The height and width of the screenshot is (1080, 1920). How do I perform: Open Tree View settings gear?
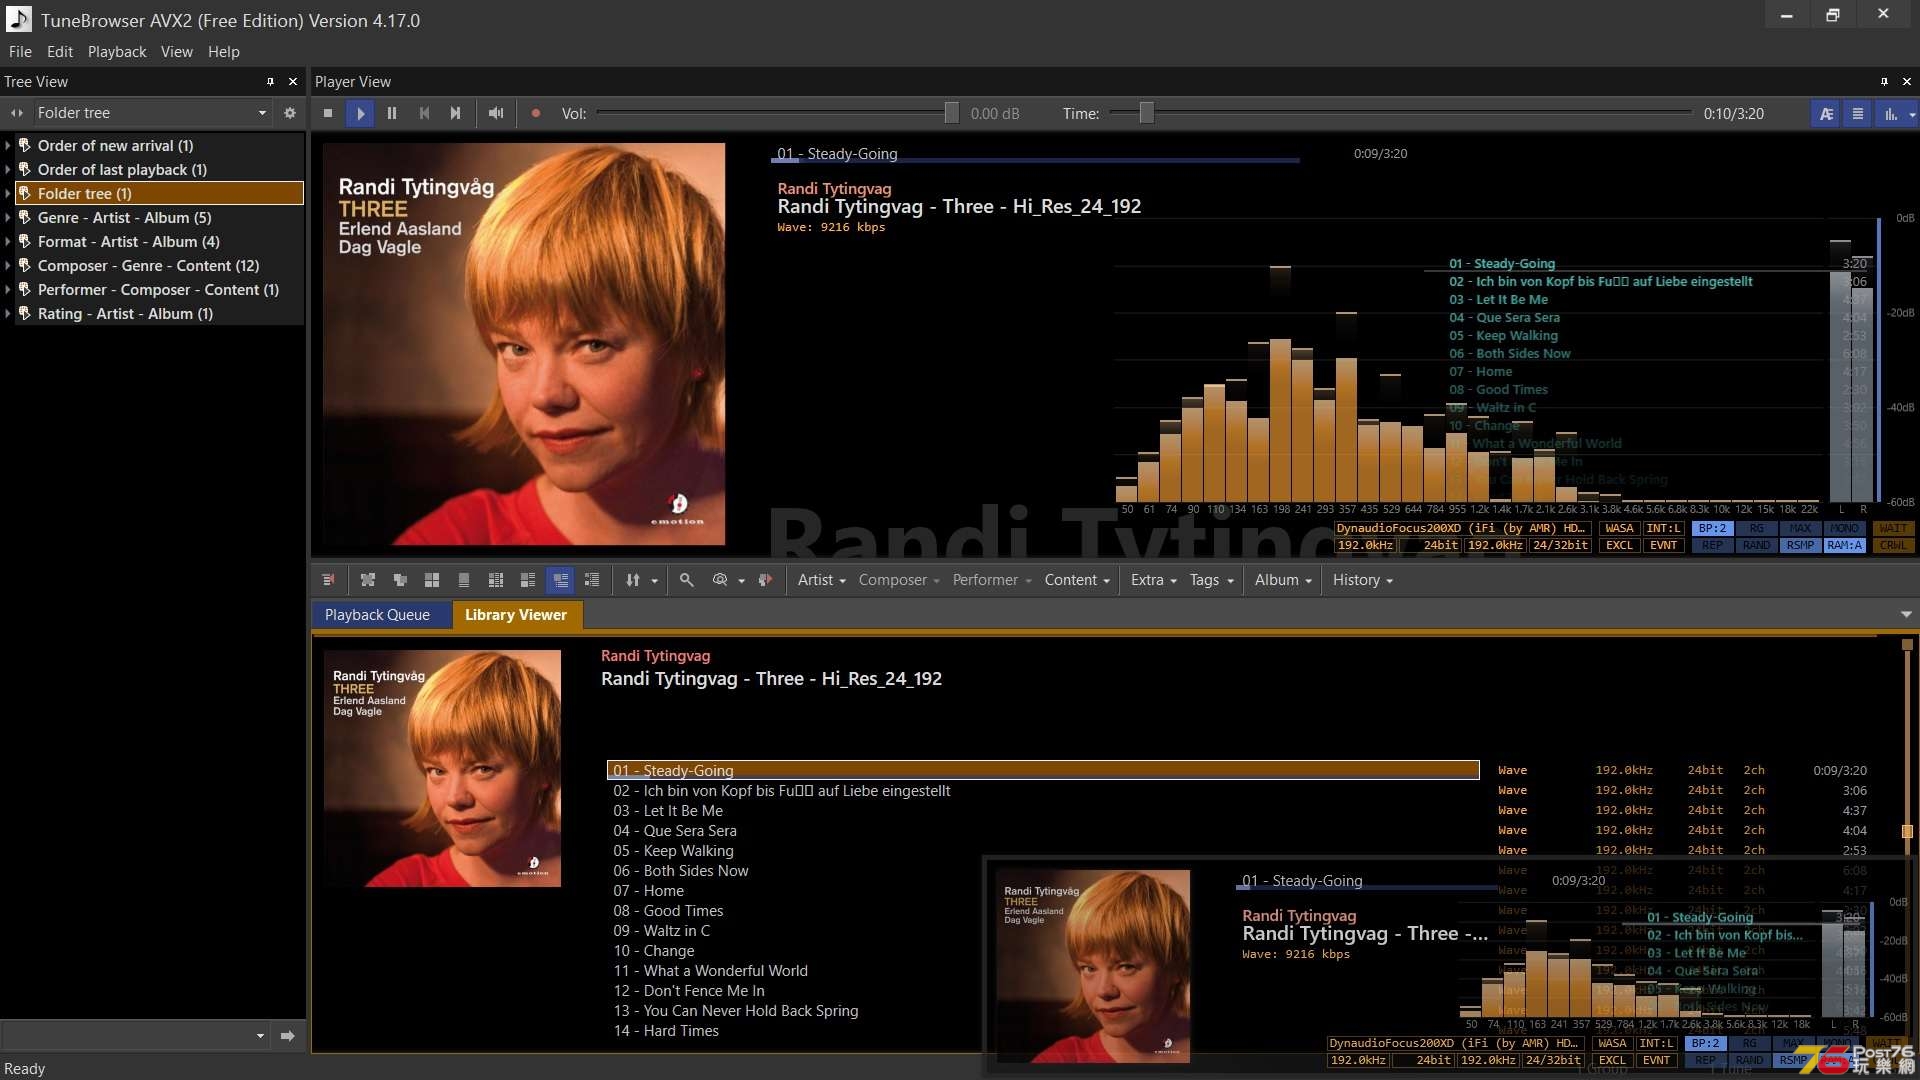tap(290, 113)
